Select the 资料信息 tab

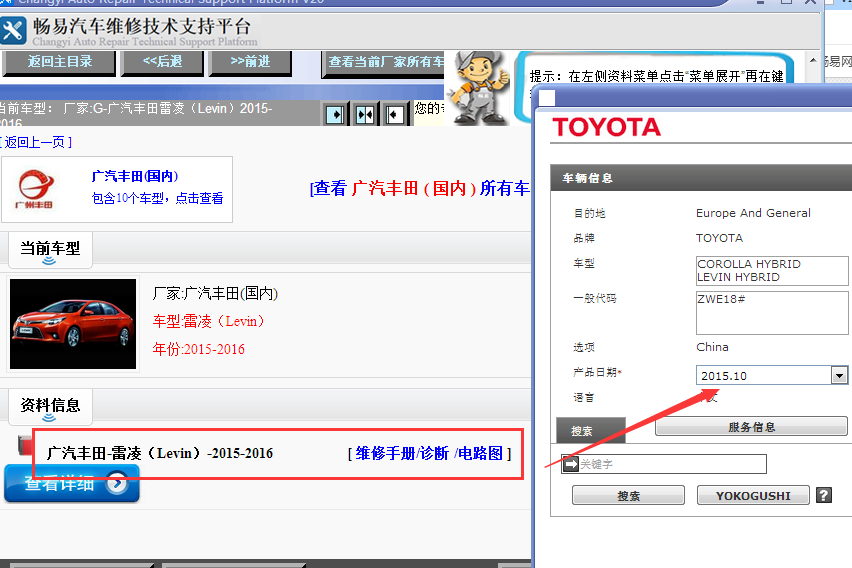click(x=50, y=407)
